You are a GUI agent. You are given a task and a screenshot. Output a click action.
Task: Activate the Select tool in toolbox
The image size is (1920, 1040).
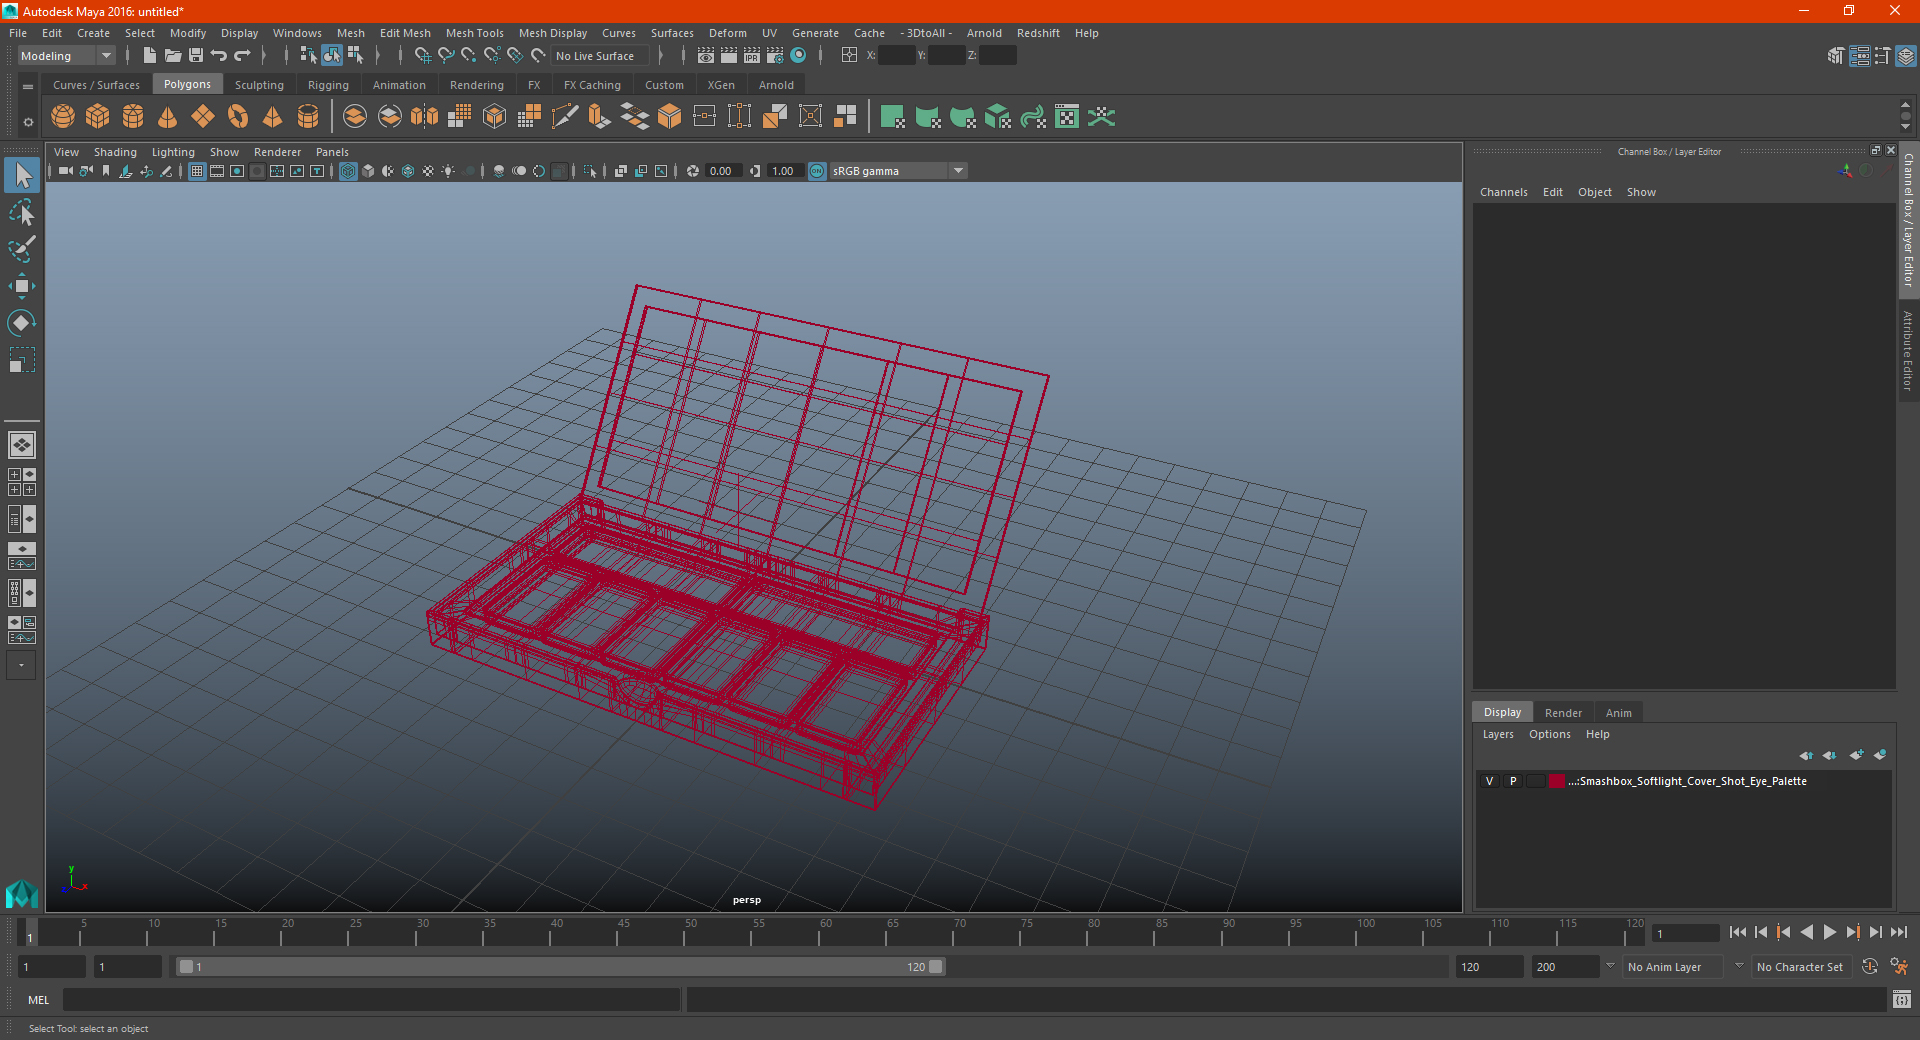point(22,176)
